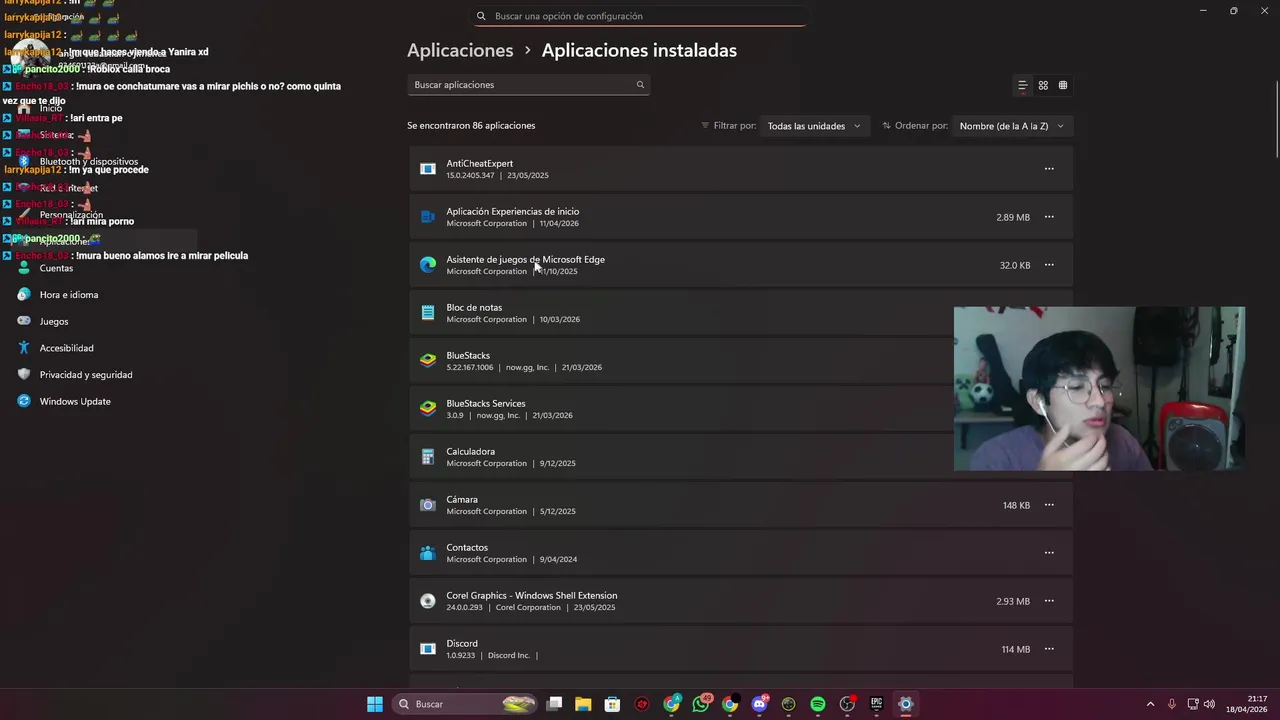Switch to table view of installed apps

(x=1063, y=85)
